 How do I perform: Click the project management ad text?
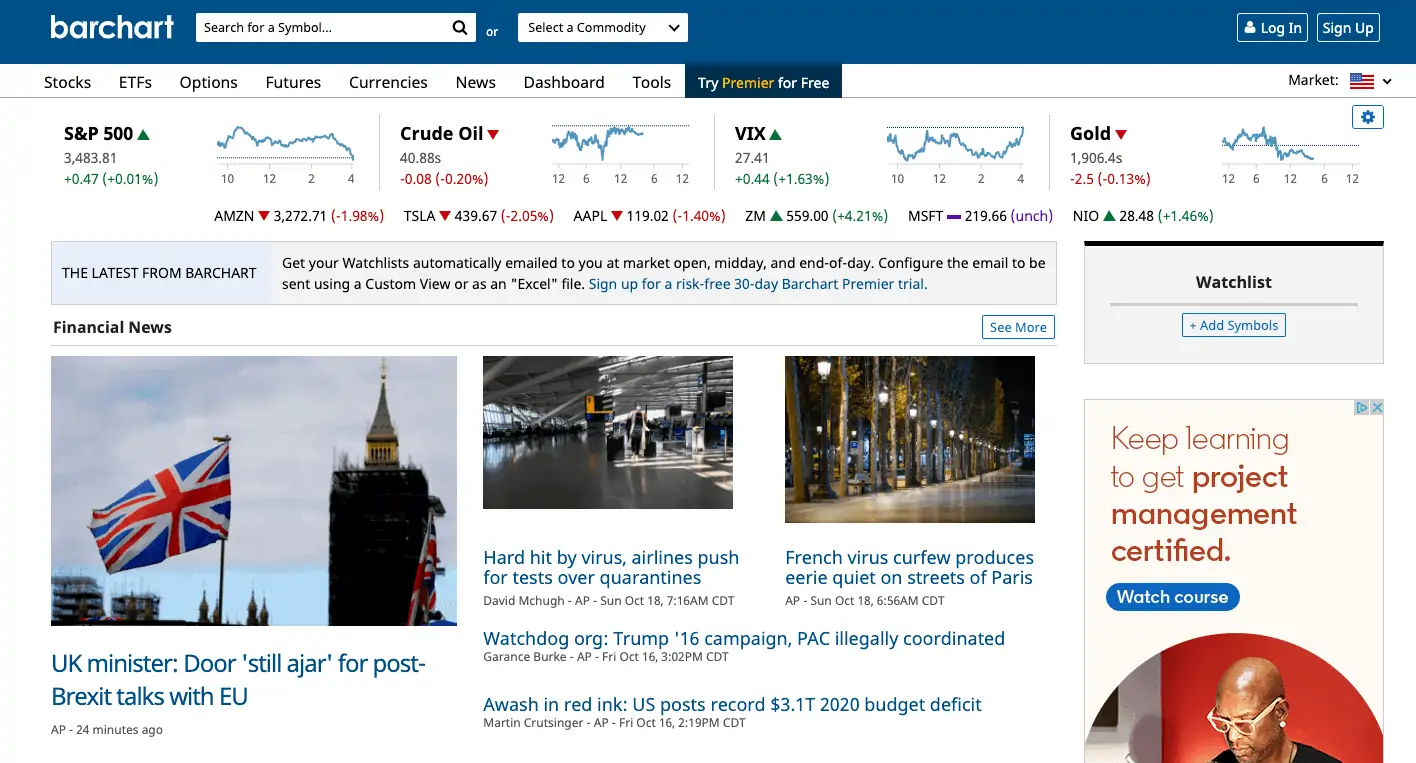point(1204,494)
